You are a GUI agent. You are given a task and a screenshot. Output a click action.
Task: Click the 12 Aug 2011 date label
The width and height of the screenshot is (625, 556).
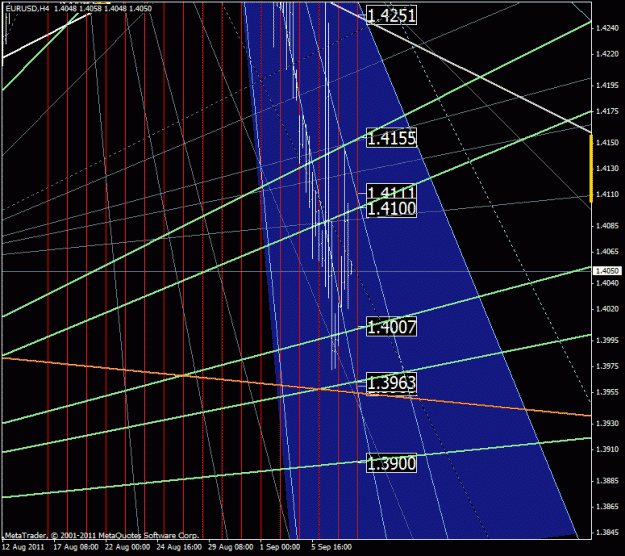(x=24, y=547)
